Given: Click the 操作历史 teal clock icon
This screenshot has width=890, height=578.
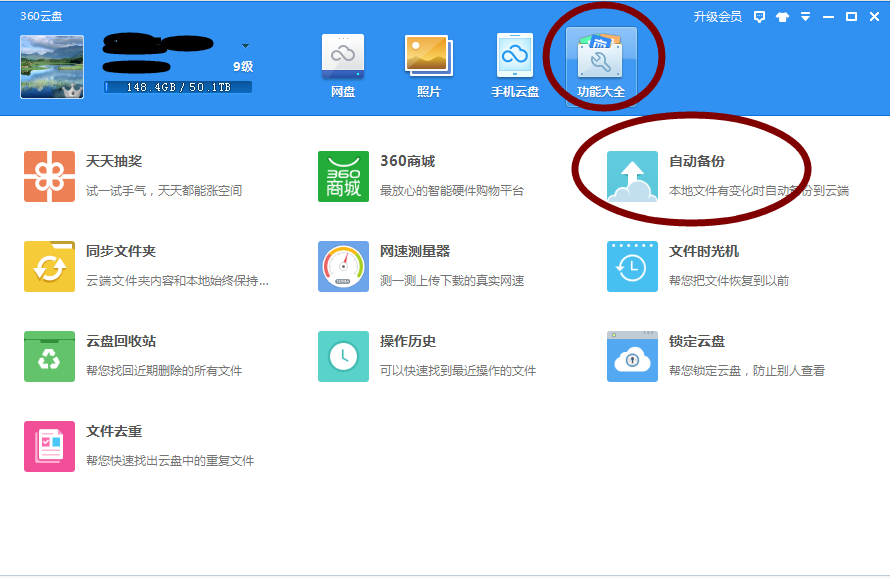Looking at the screenshot, I should [x=343, y=357].
